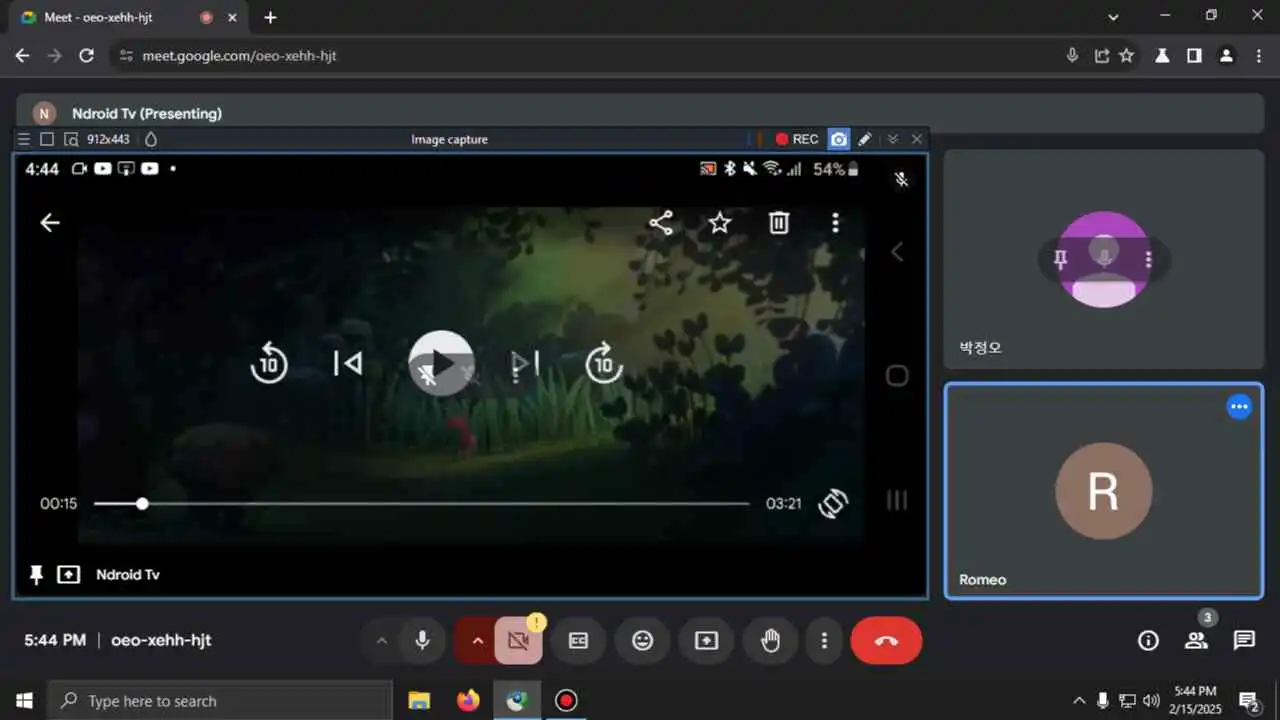
Task: Show the participants people panel
Action: point(1196,641)
